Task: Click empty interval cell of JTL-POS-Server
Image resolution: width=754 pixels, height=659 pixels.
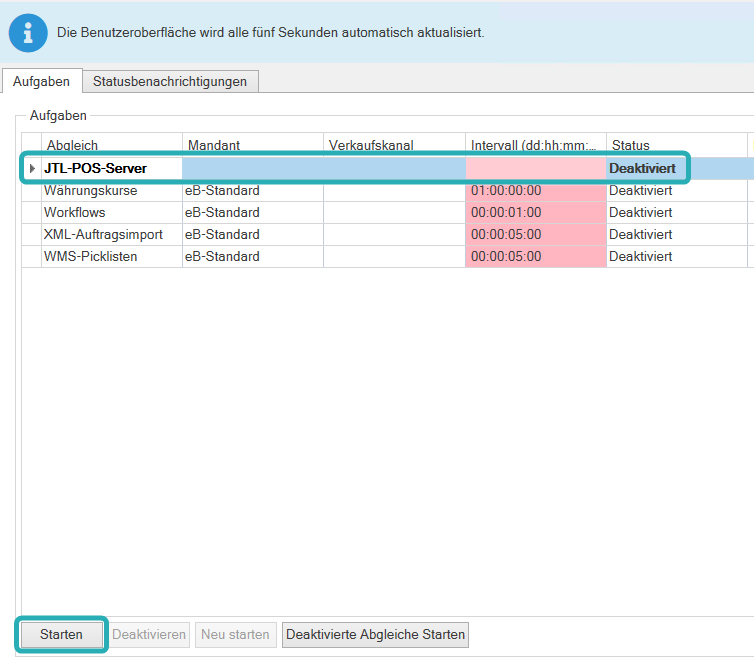Action: pos(536,168)
